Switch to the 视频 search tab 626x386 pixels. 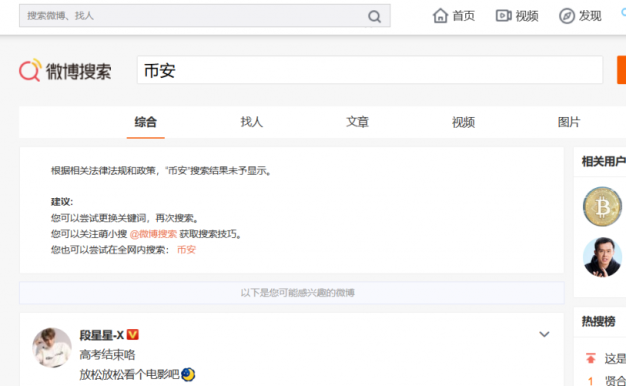pyautogui.click(x=463, y=122)
